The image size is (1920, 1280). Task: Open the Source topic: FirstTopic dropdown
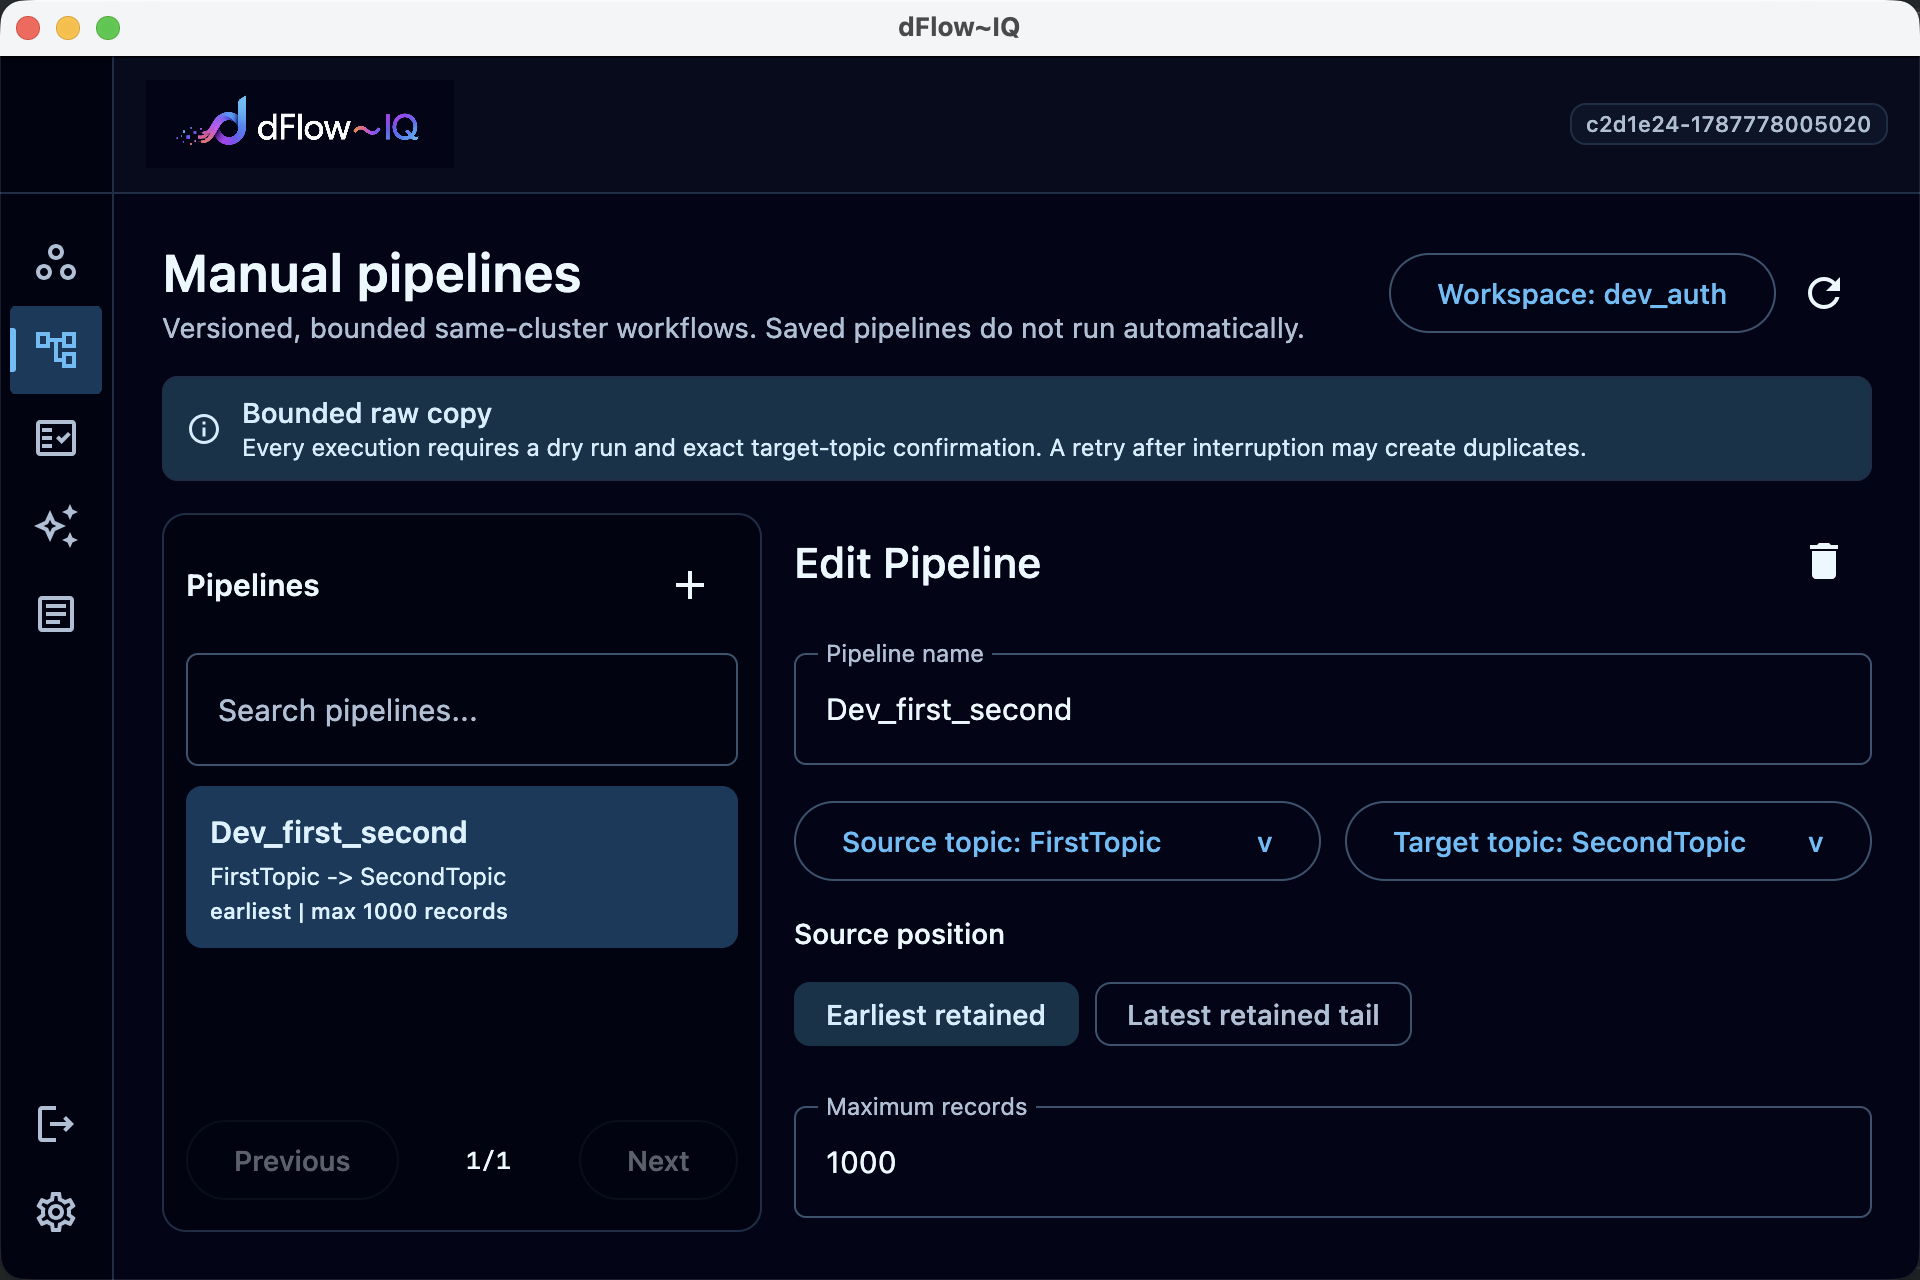pos(1057,841)
